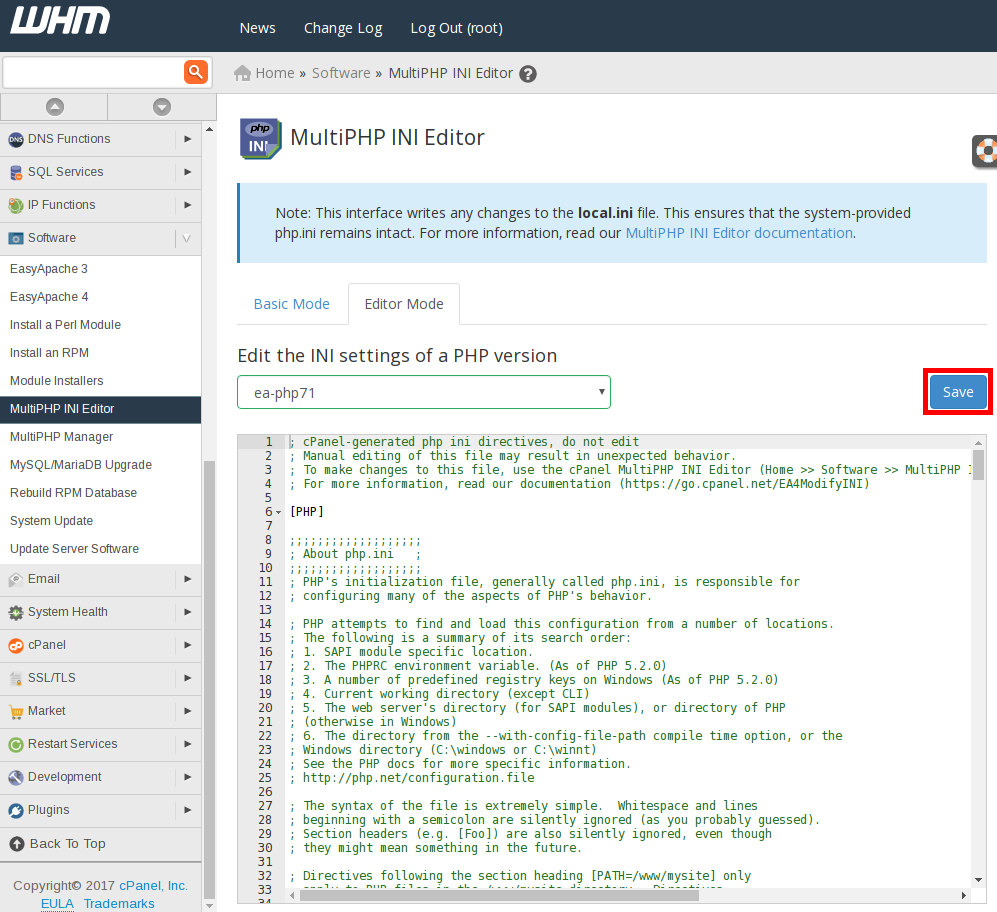997x912 pixels.
Task: Click the Back To Top arrow icon
Action: [x=16, y=844]
